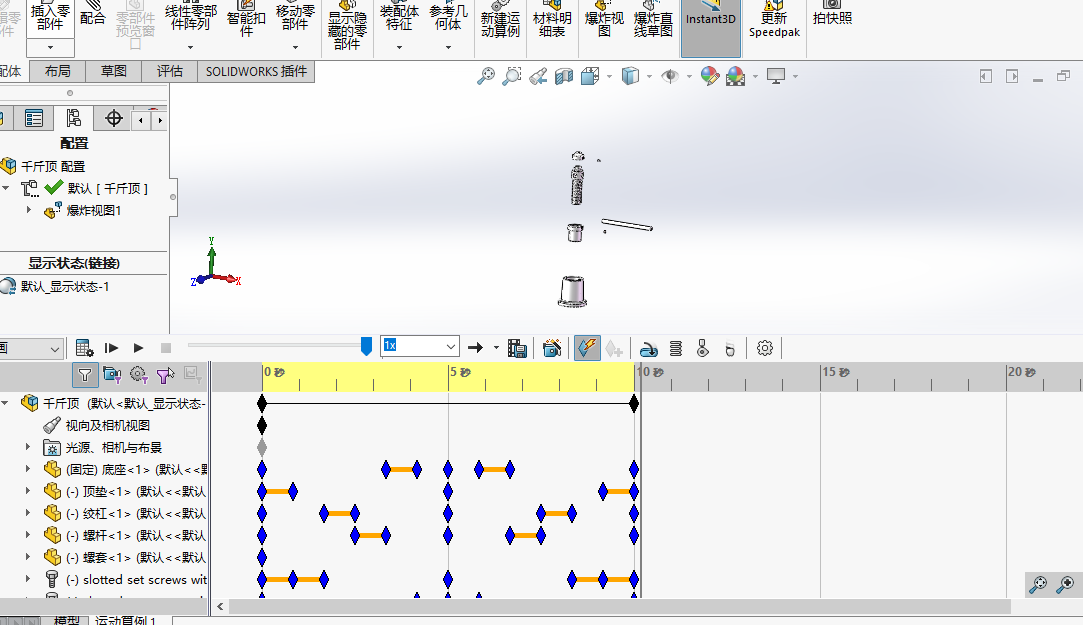Click the 材料明细表 button
The width and height of the screenshot is (1083, 625).
tap(552, 21)
